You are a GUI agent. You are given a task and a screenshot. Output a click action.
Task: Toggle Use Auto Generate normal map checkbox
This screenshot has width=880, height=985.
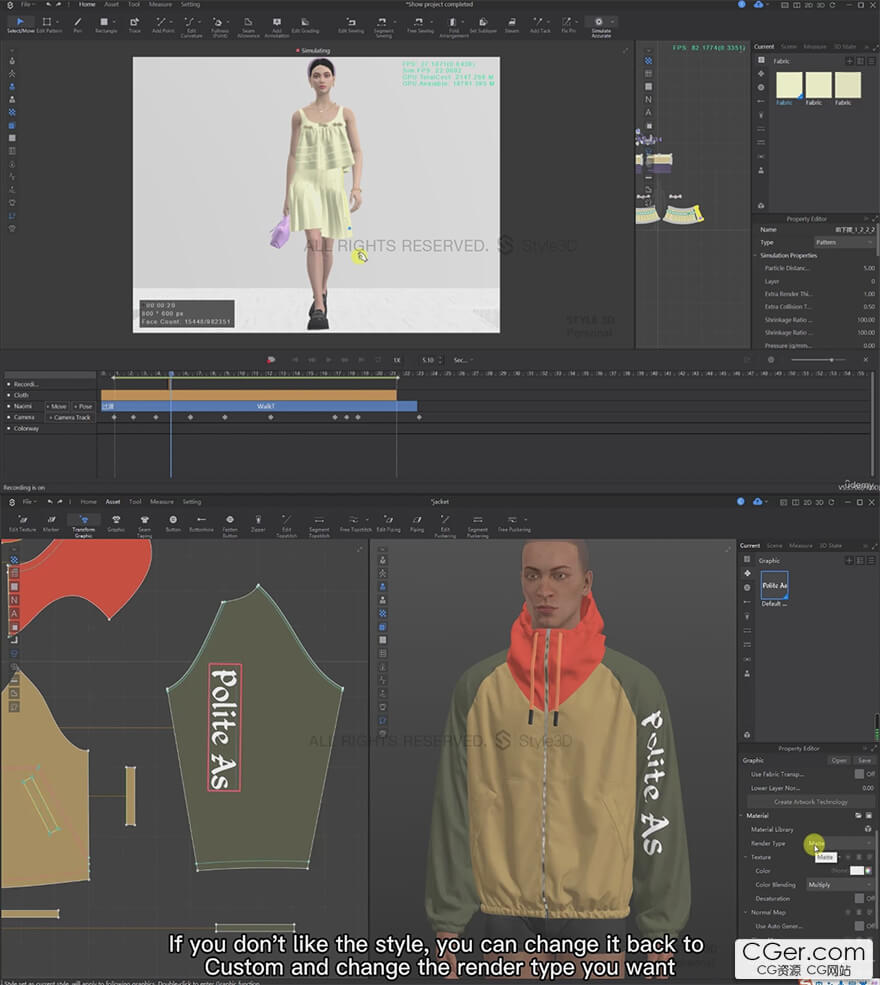(859, 926)
